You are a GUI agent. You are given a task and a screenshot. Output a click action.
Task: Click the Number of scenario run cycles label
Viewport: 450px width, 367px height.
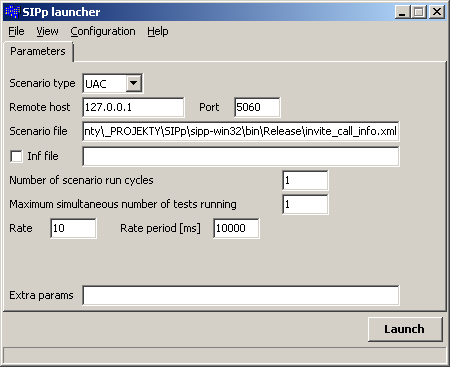[x=81, y=180]
